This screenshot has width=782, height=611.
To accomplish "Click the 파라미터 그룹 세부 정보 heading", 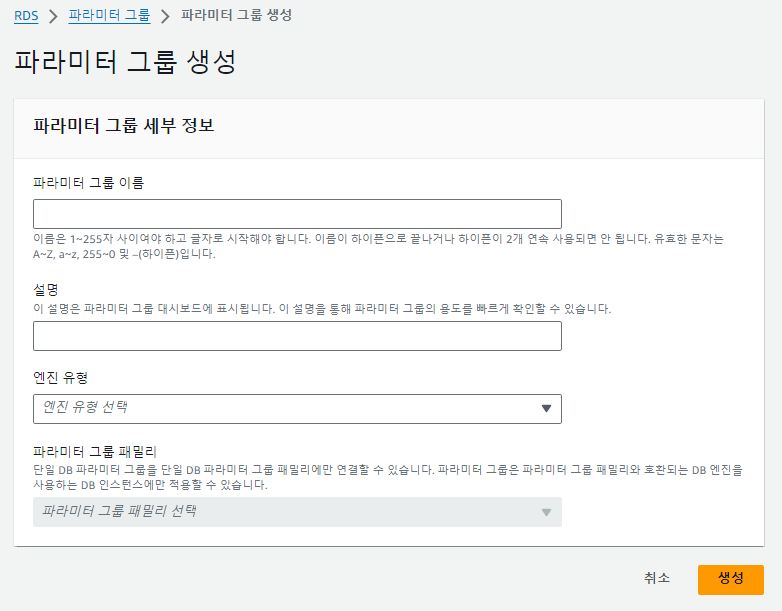I will pyautogui.click(x=124, y=125).
